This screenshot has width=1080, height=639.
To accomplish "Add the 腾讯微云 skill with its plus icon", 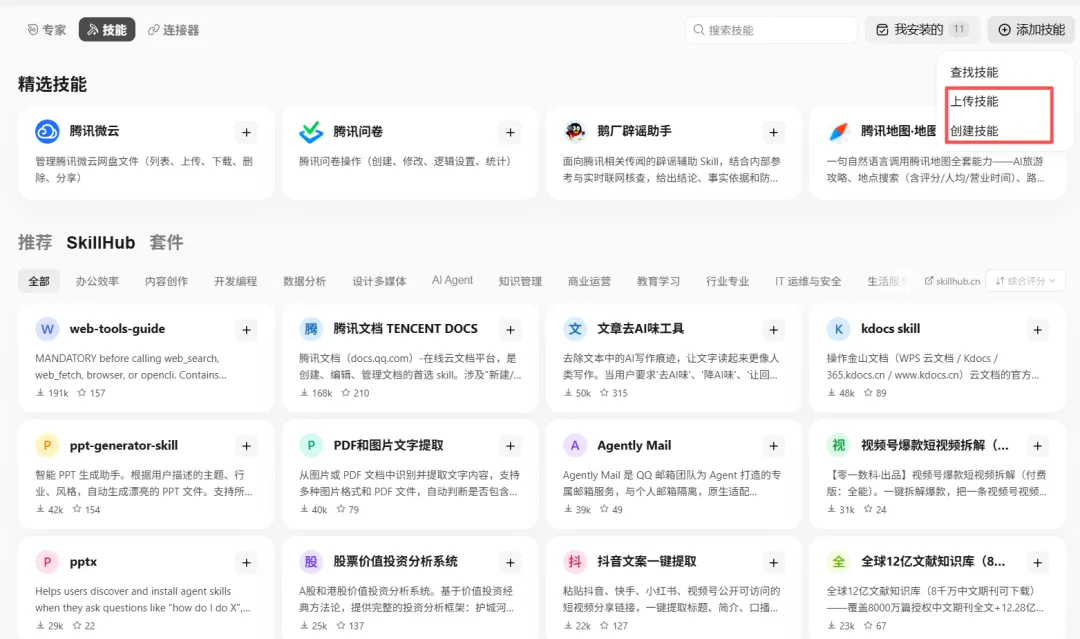I will 246,132.
